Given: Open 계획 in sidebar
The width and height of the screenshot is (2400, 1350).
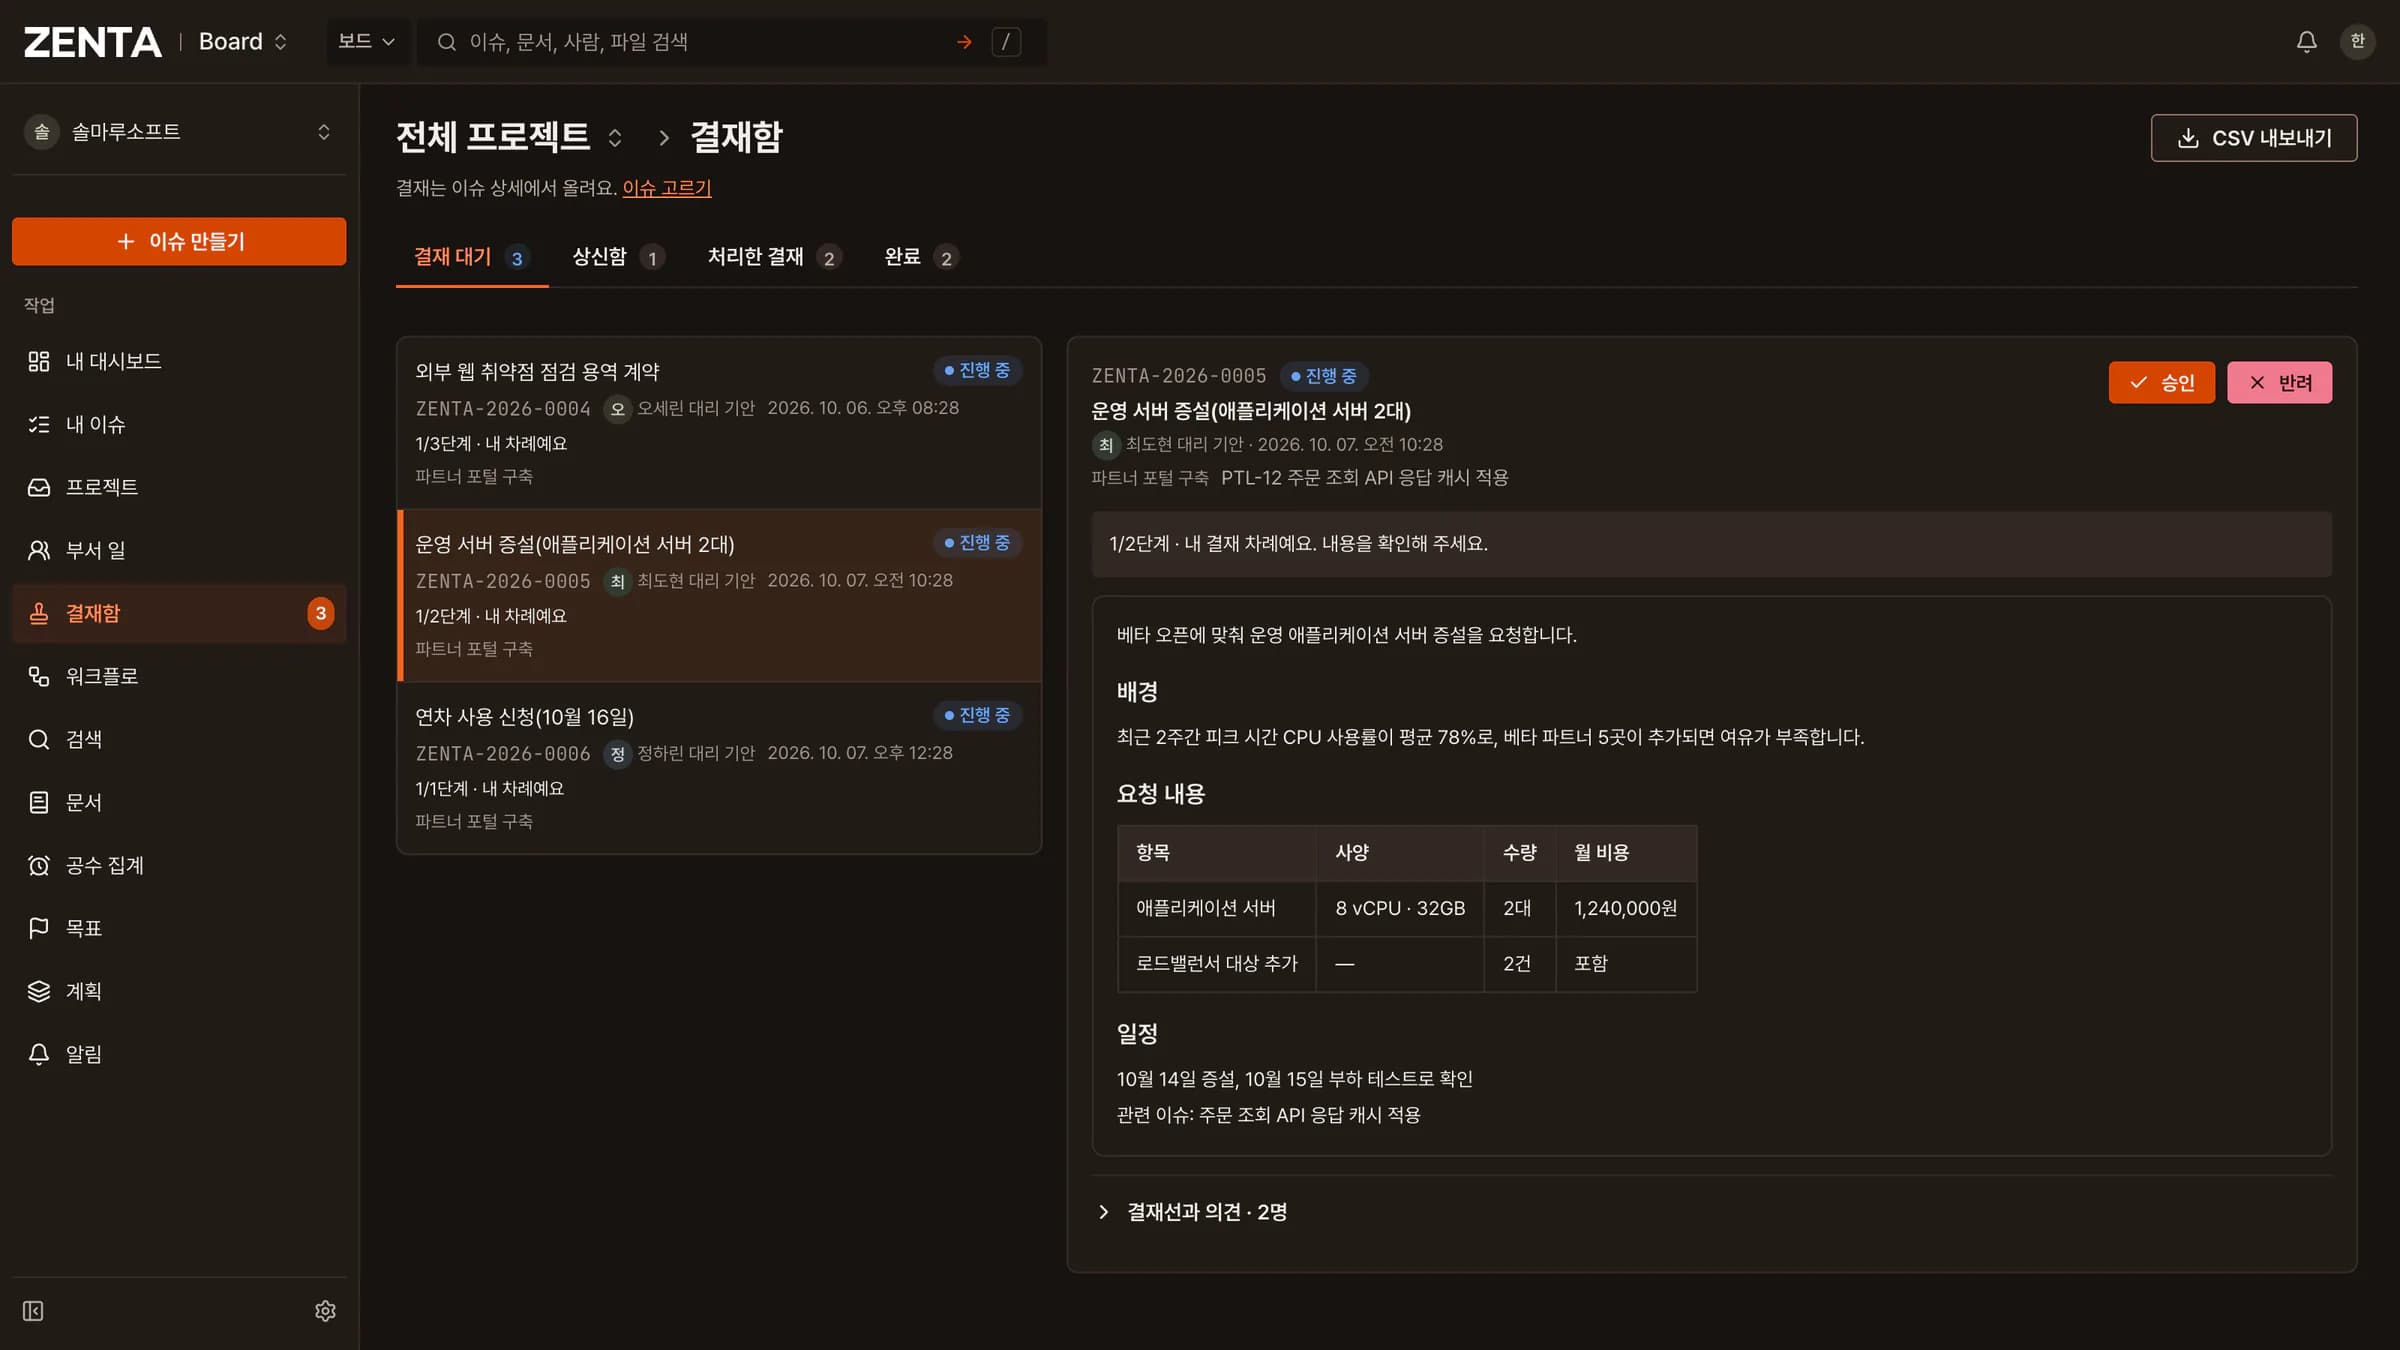Looking at the screenshot, I should click(x=179, y=991).
